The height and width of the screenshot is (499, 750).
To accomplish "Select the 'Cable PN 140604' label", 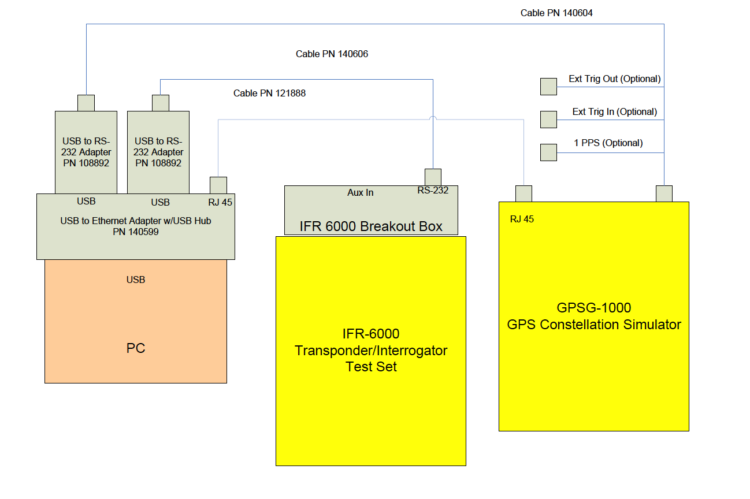I will pos(556,13).
